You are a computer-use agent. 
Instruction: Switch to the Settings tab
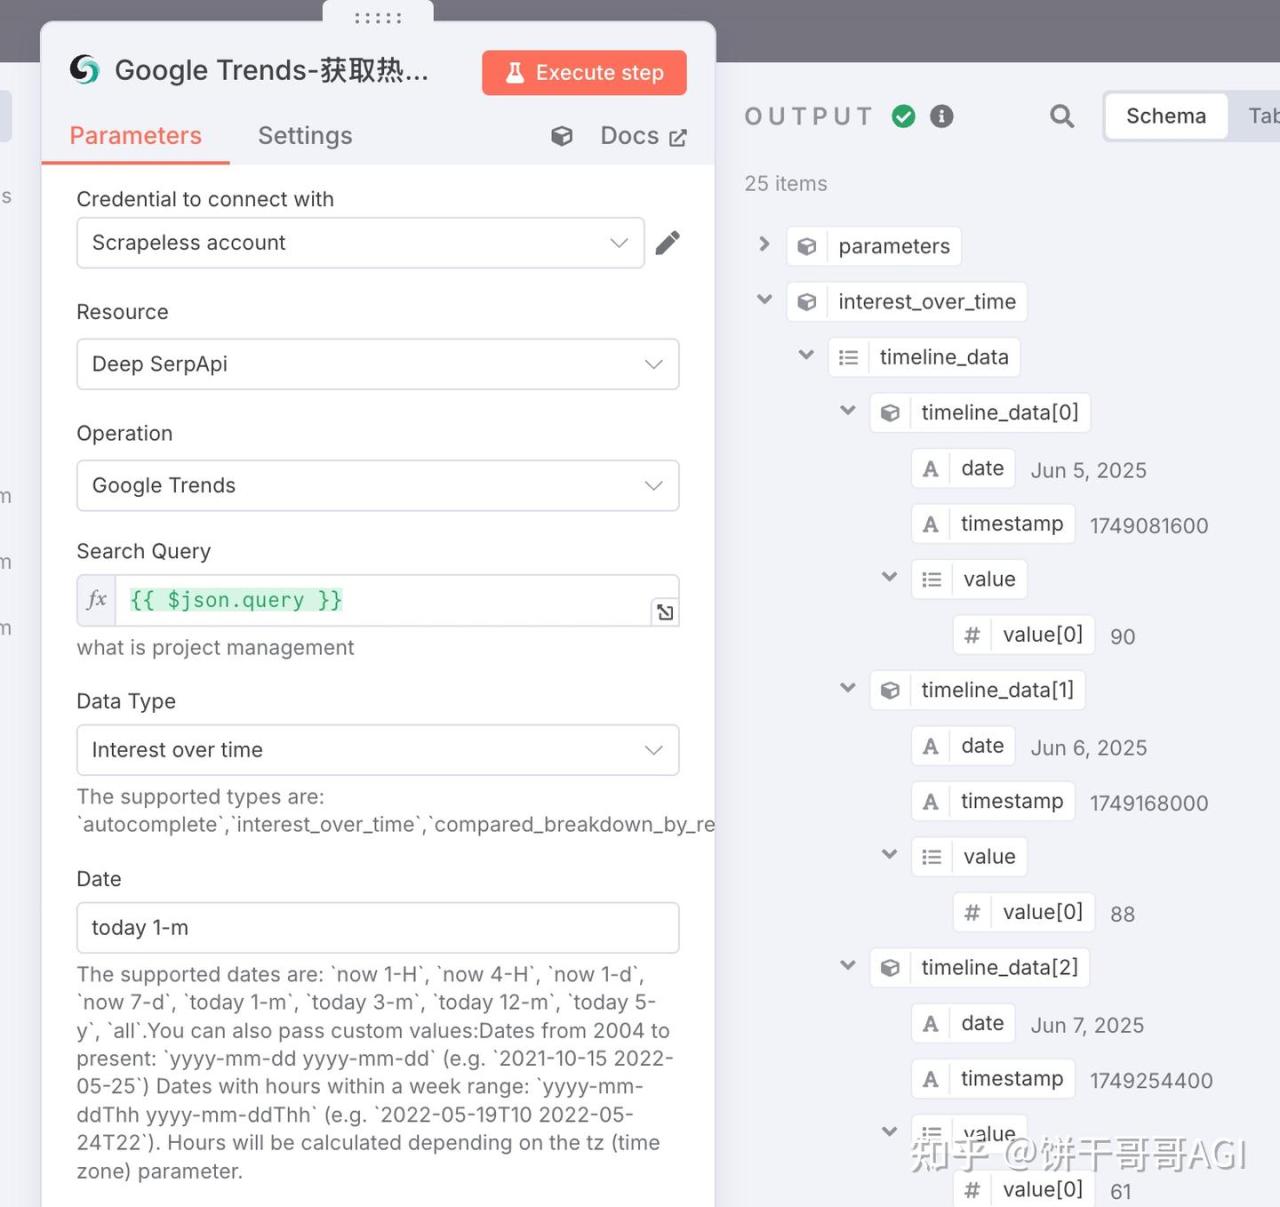pyautogui.click(x=305, y=136)
